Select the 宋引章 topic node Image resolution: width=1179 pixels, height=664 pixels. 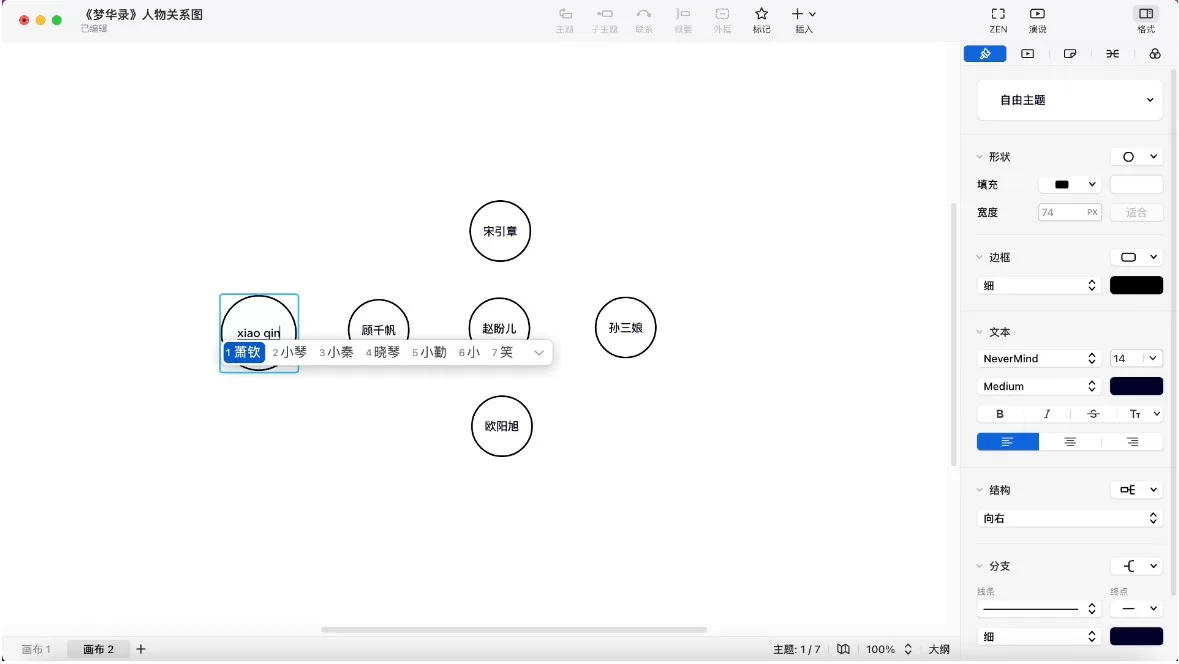pyautogui.click(x=500, y=232)
